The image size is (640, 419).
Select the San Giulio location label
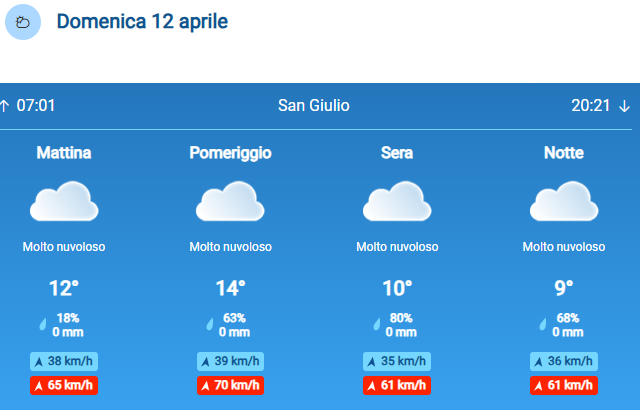[314, 106]
